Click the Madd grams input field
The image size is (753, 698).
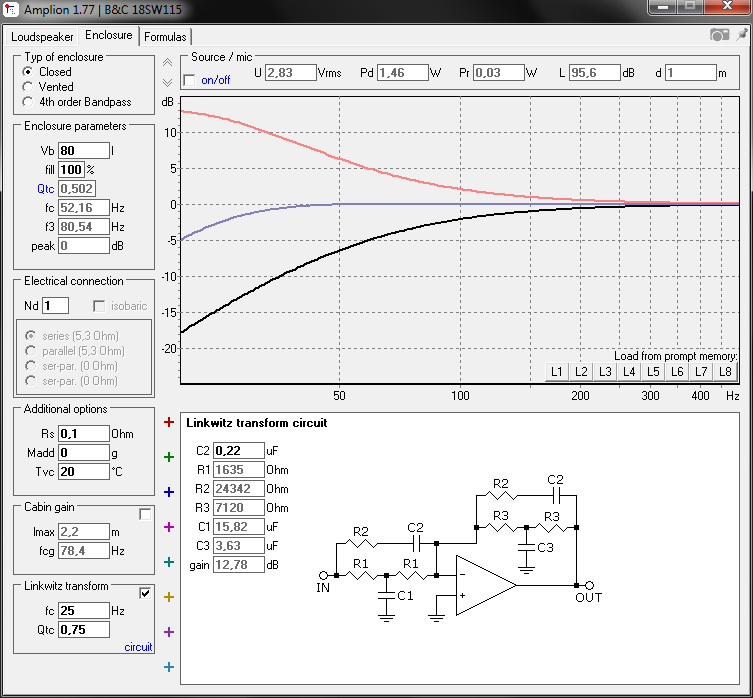84,453
